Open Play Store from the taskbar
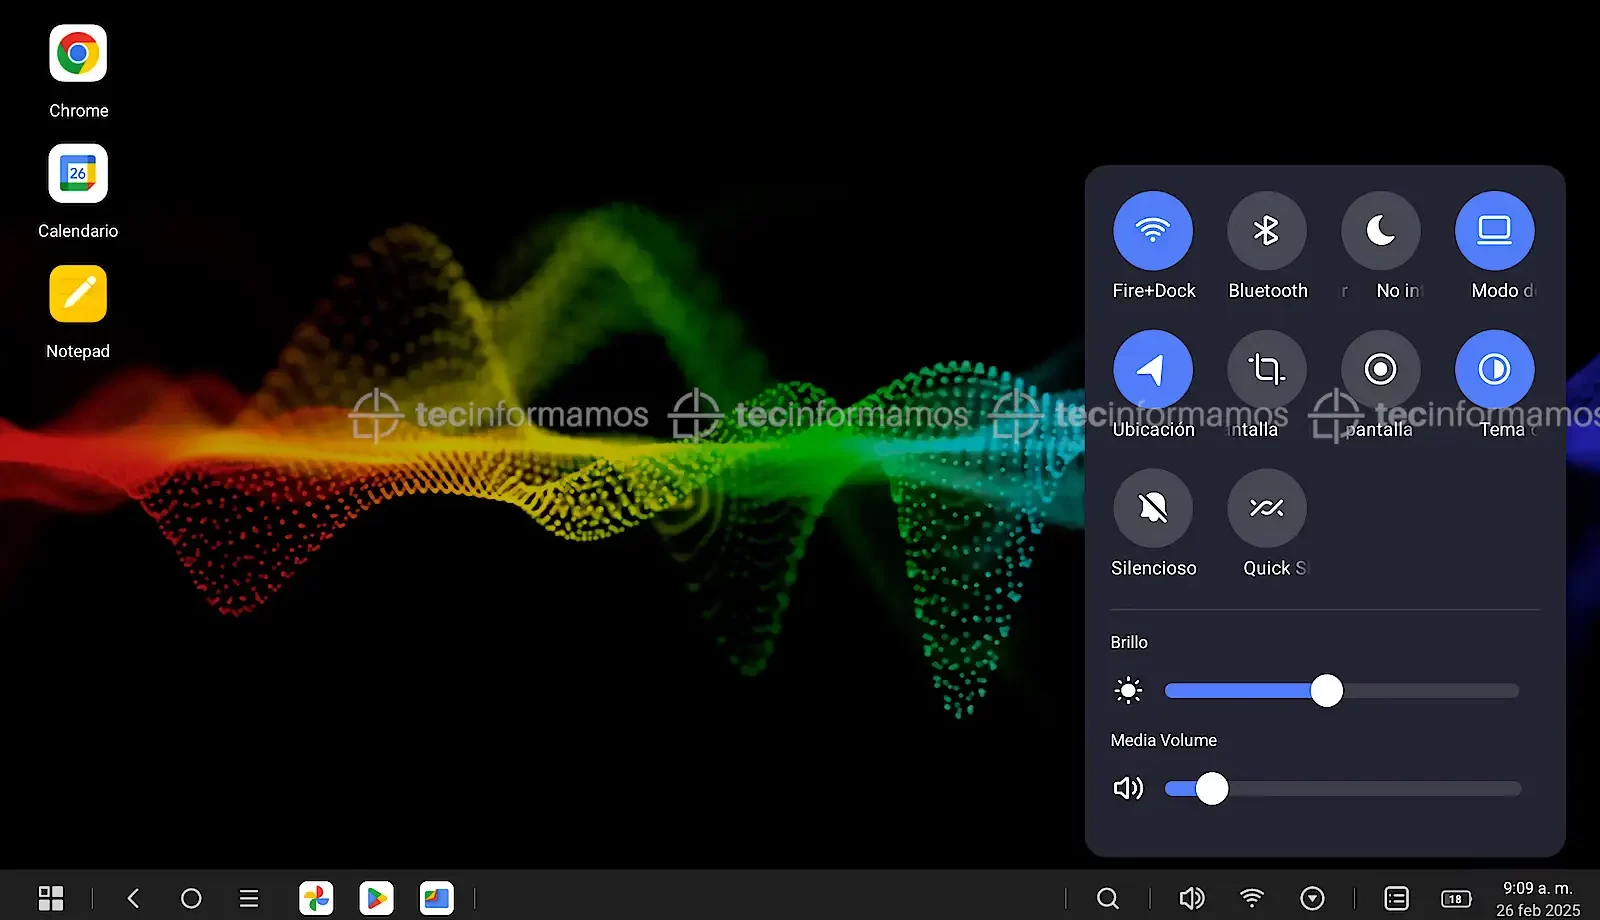The image size is (1600, 920). pos(376,898)
